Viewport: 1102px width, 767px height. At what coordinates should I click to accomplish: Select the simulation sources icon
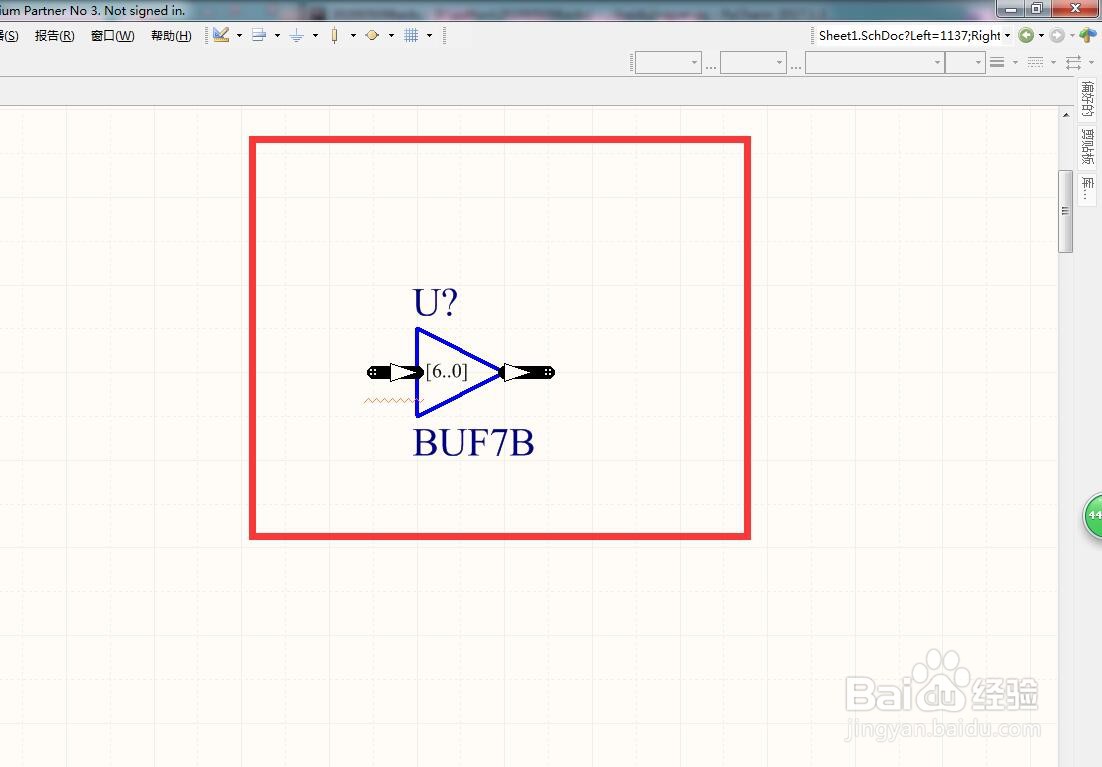[x=372, y=35]
